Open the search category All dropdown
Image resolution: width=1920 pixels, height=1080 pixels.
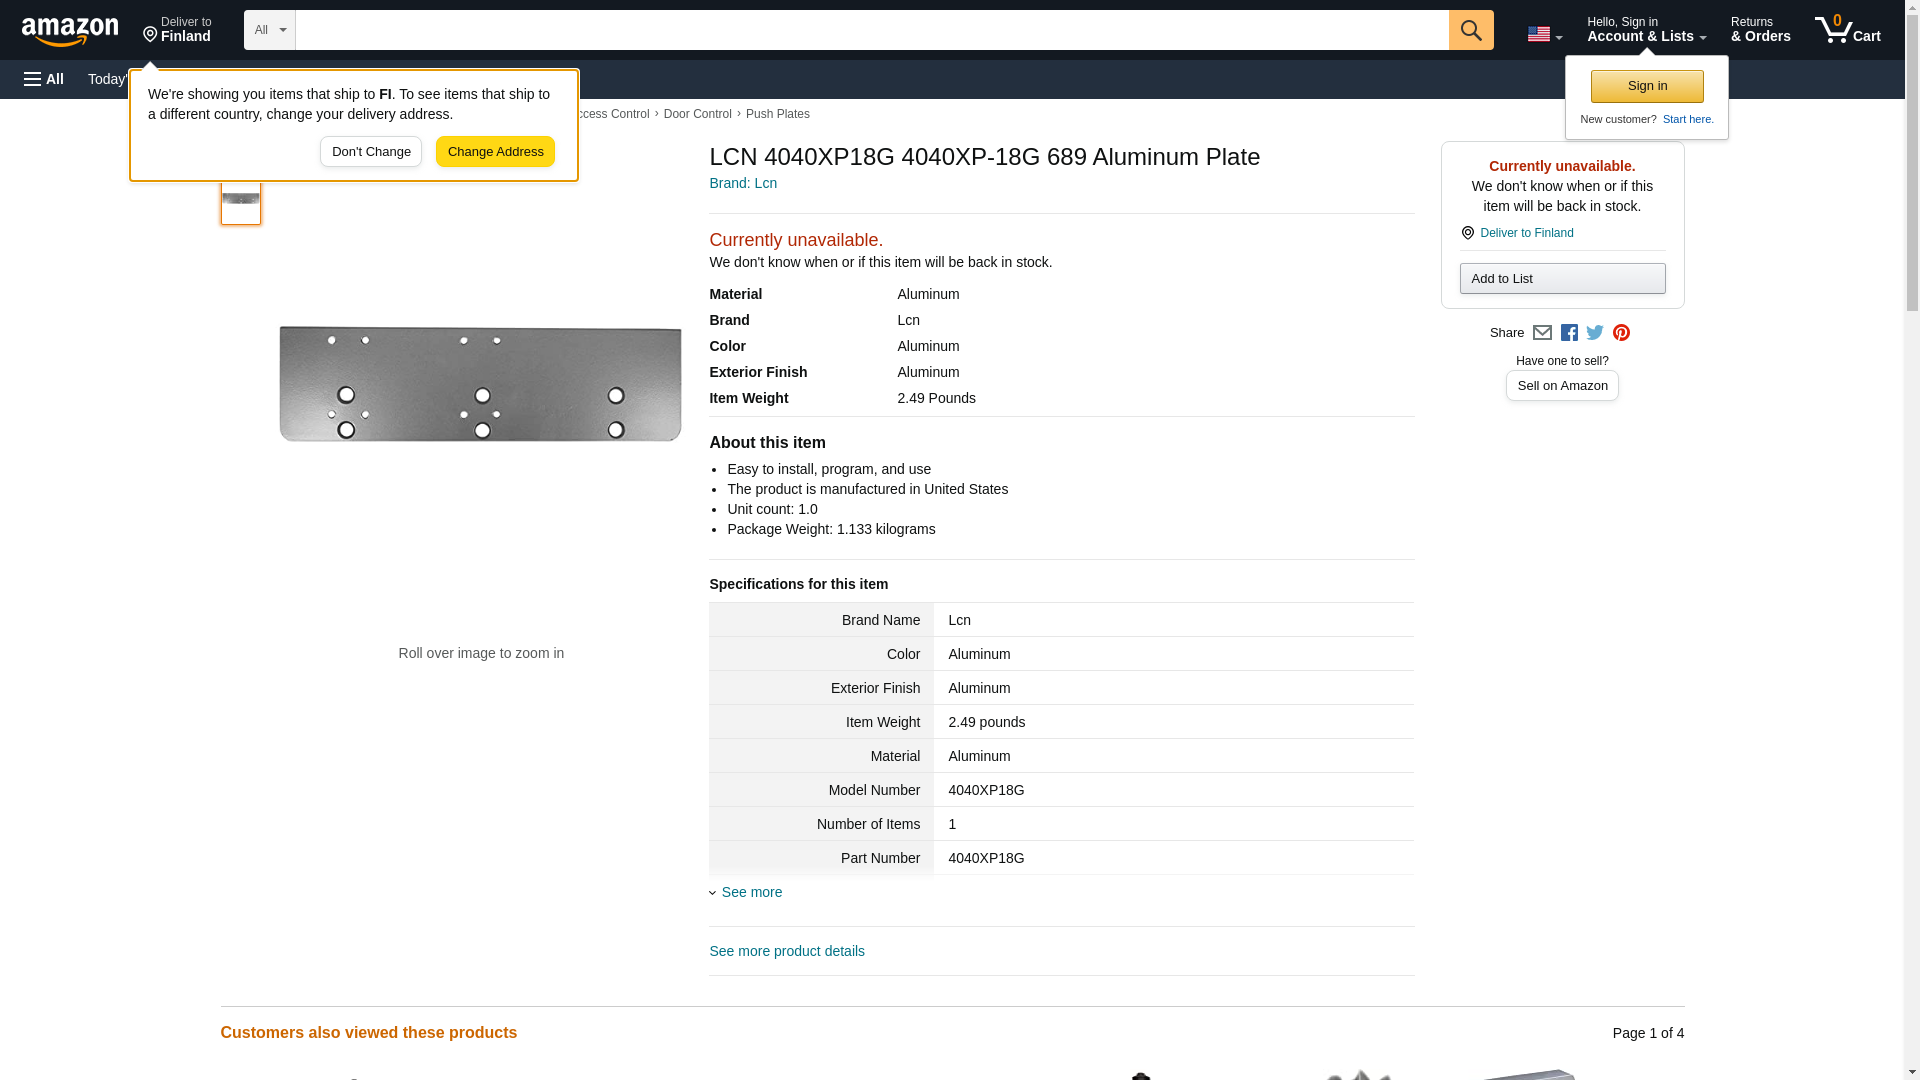pos(269,30)
